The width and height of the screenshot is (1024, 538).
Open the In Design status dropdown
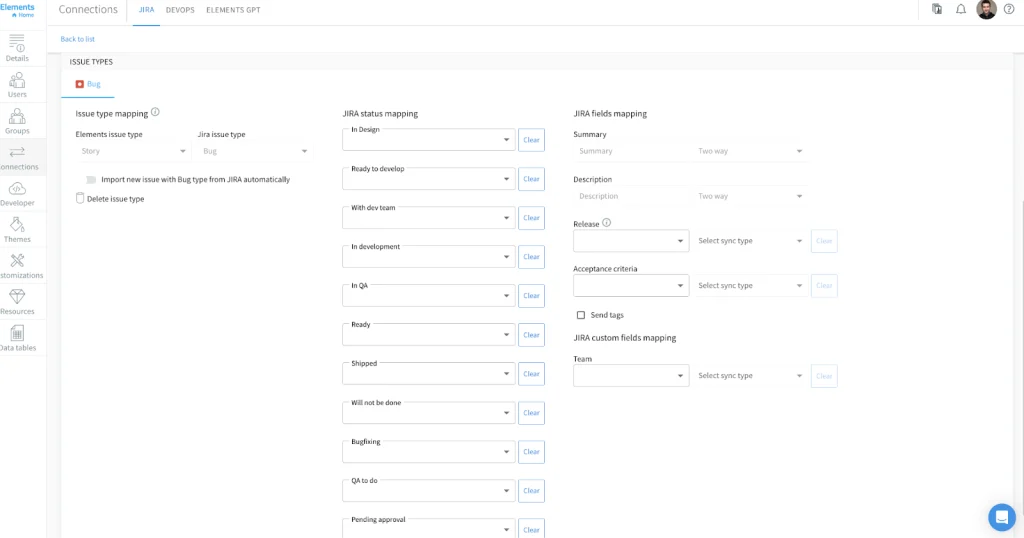(428, 140)
